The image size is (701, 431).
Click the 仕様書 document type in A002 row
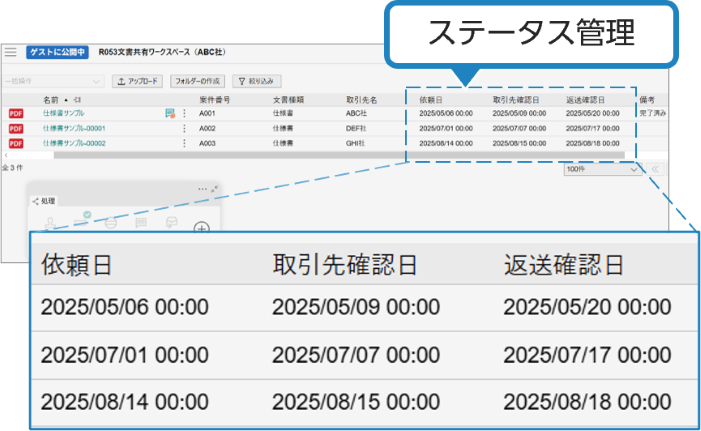(283, 129)
